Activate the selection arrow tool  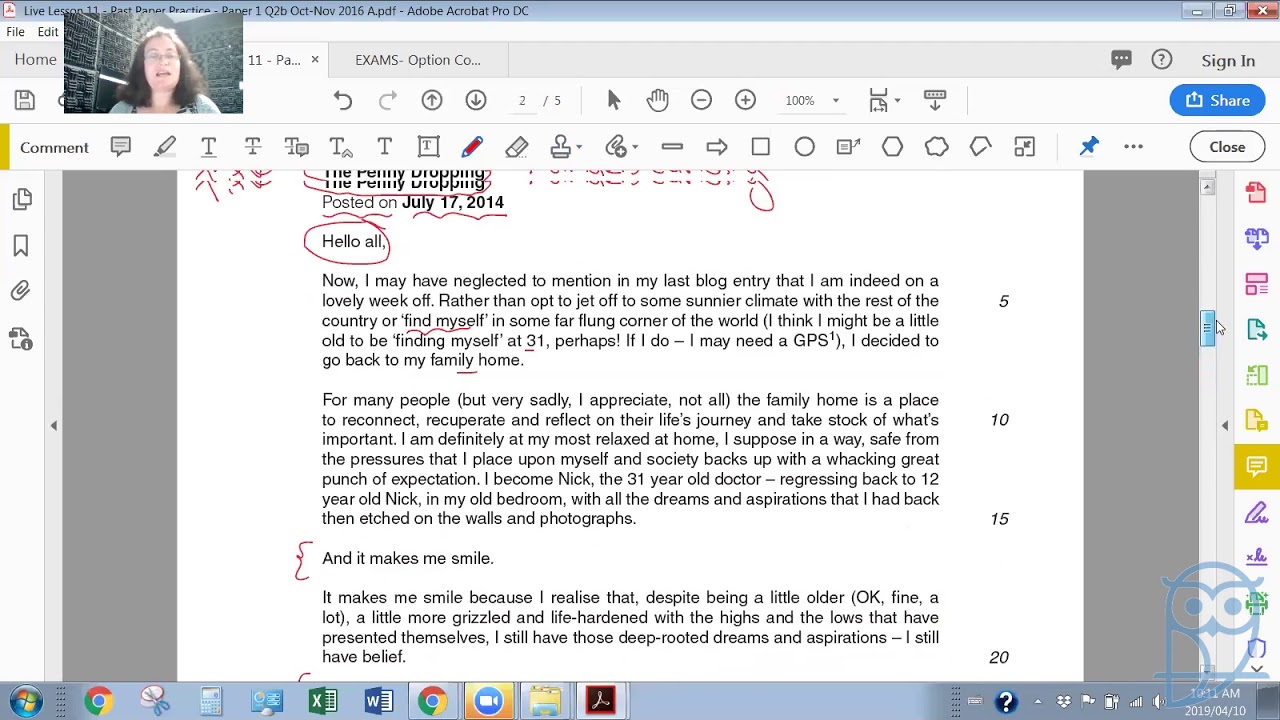point(614,100)
